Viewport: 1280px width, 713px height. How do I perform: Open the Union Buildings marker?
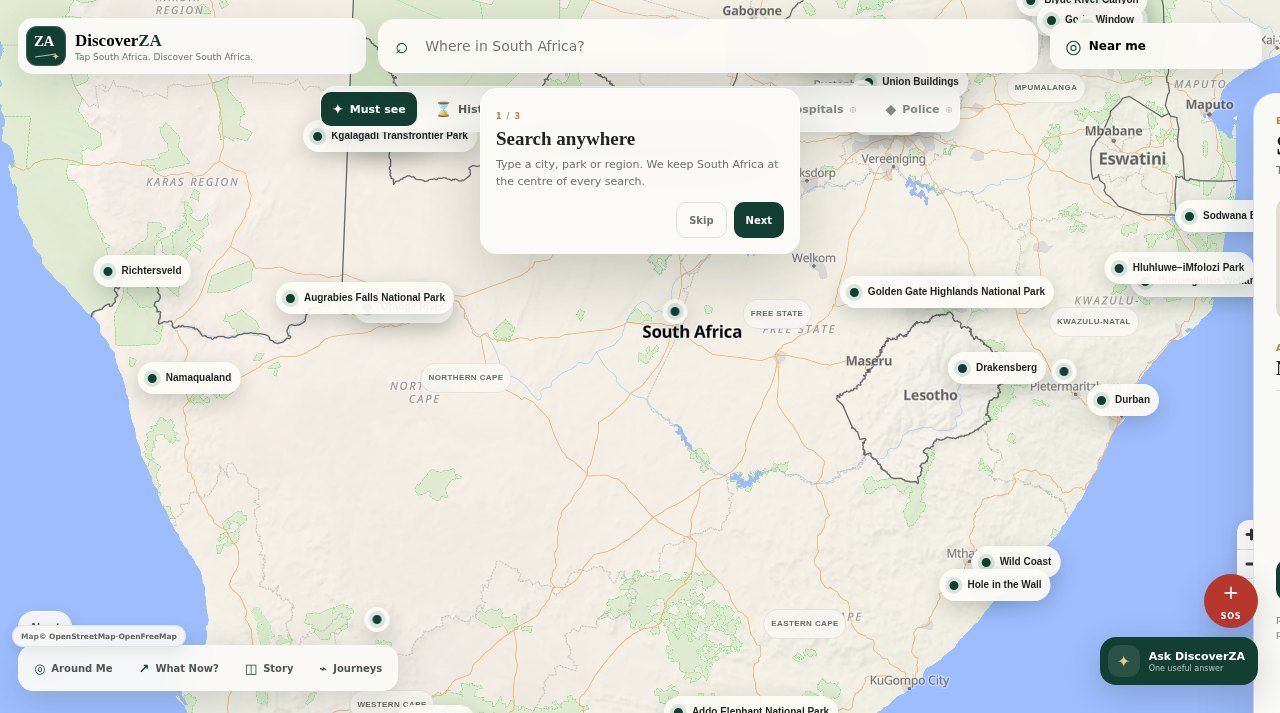911,82
